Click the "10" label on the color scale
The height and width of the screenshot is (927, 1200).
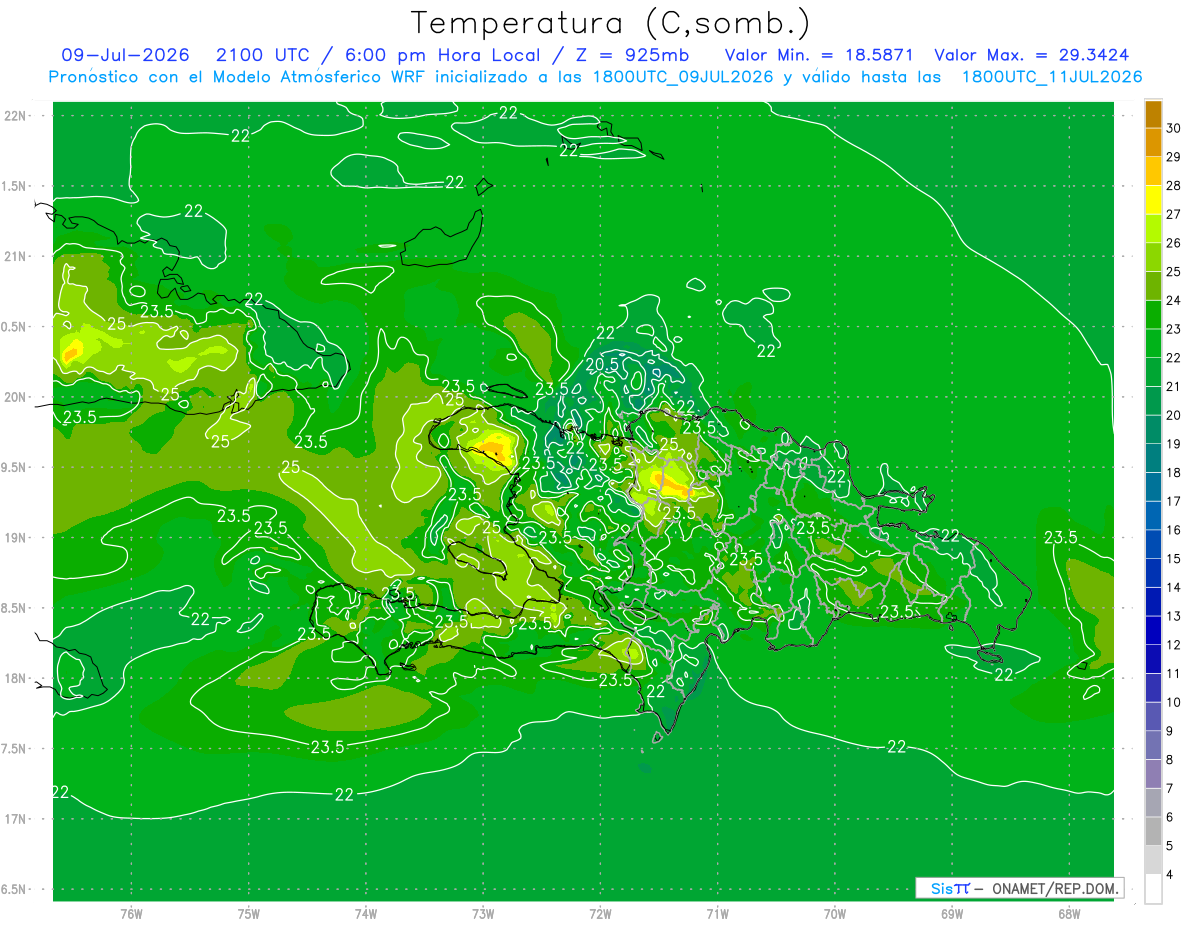(1173, 703)
